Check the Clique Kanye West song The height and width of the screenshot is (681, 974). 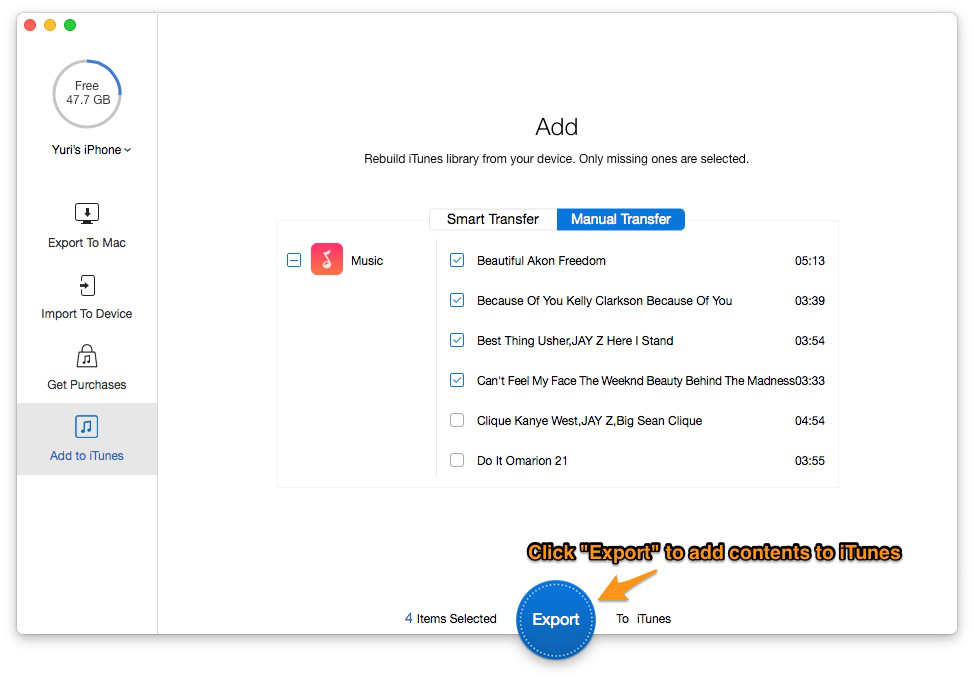point(457,420)
